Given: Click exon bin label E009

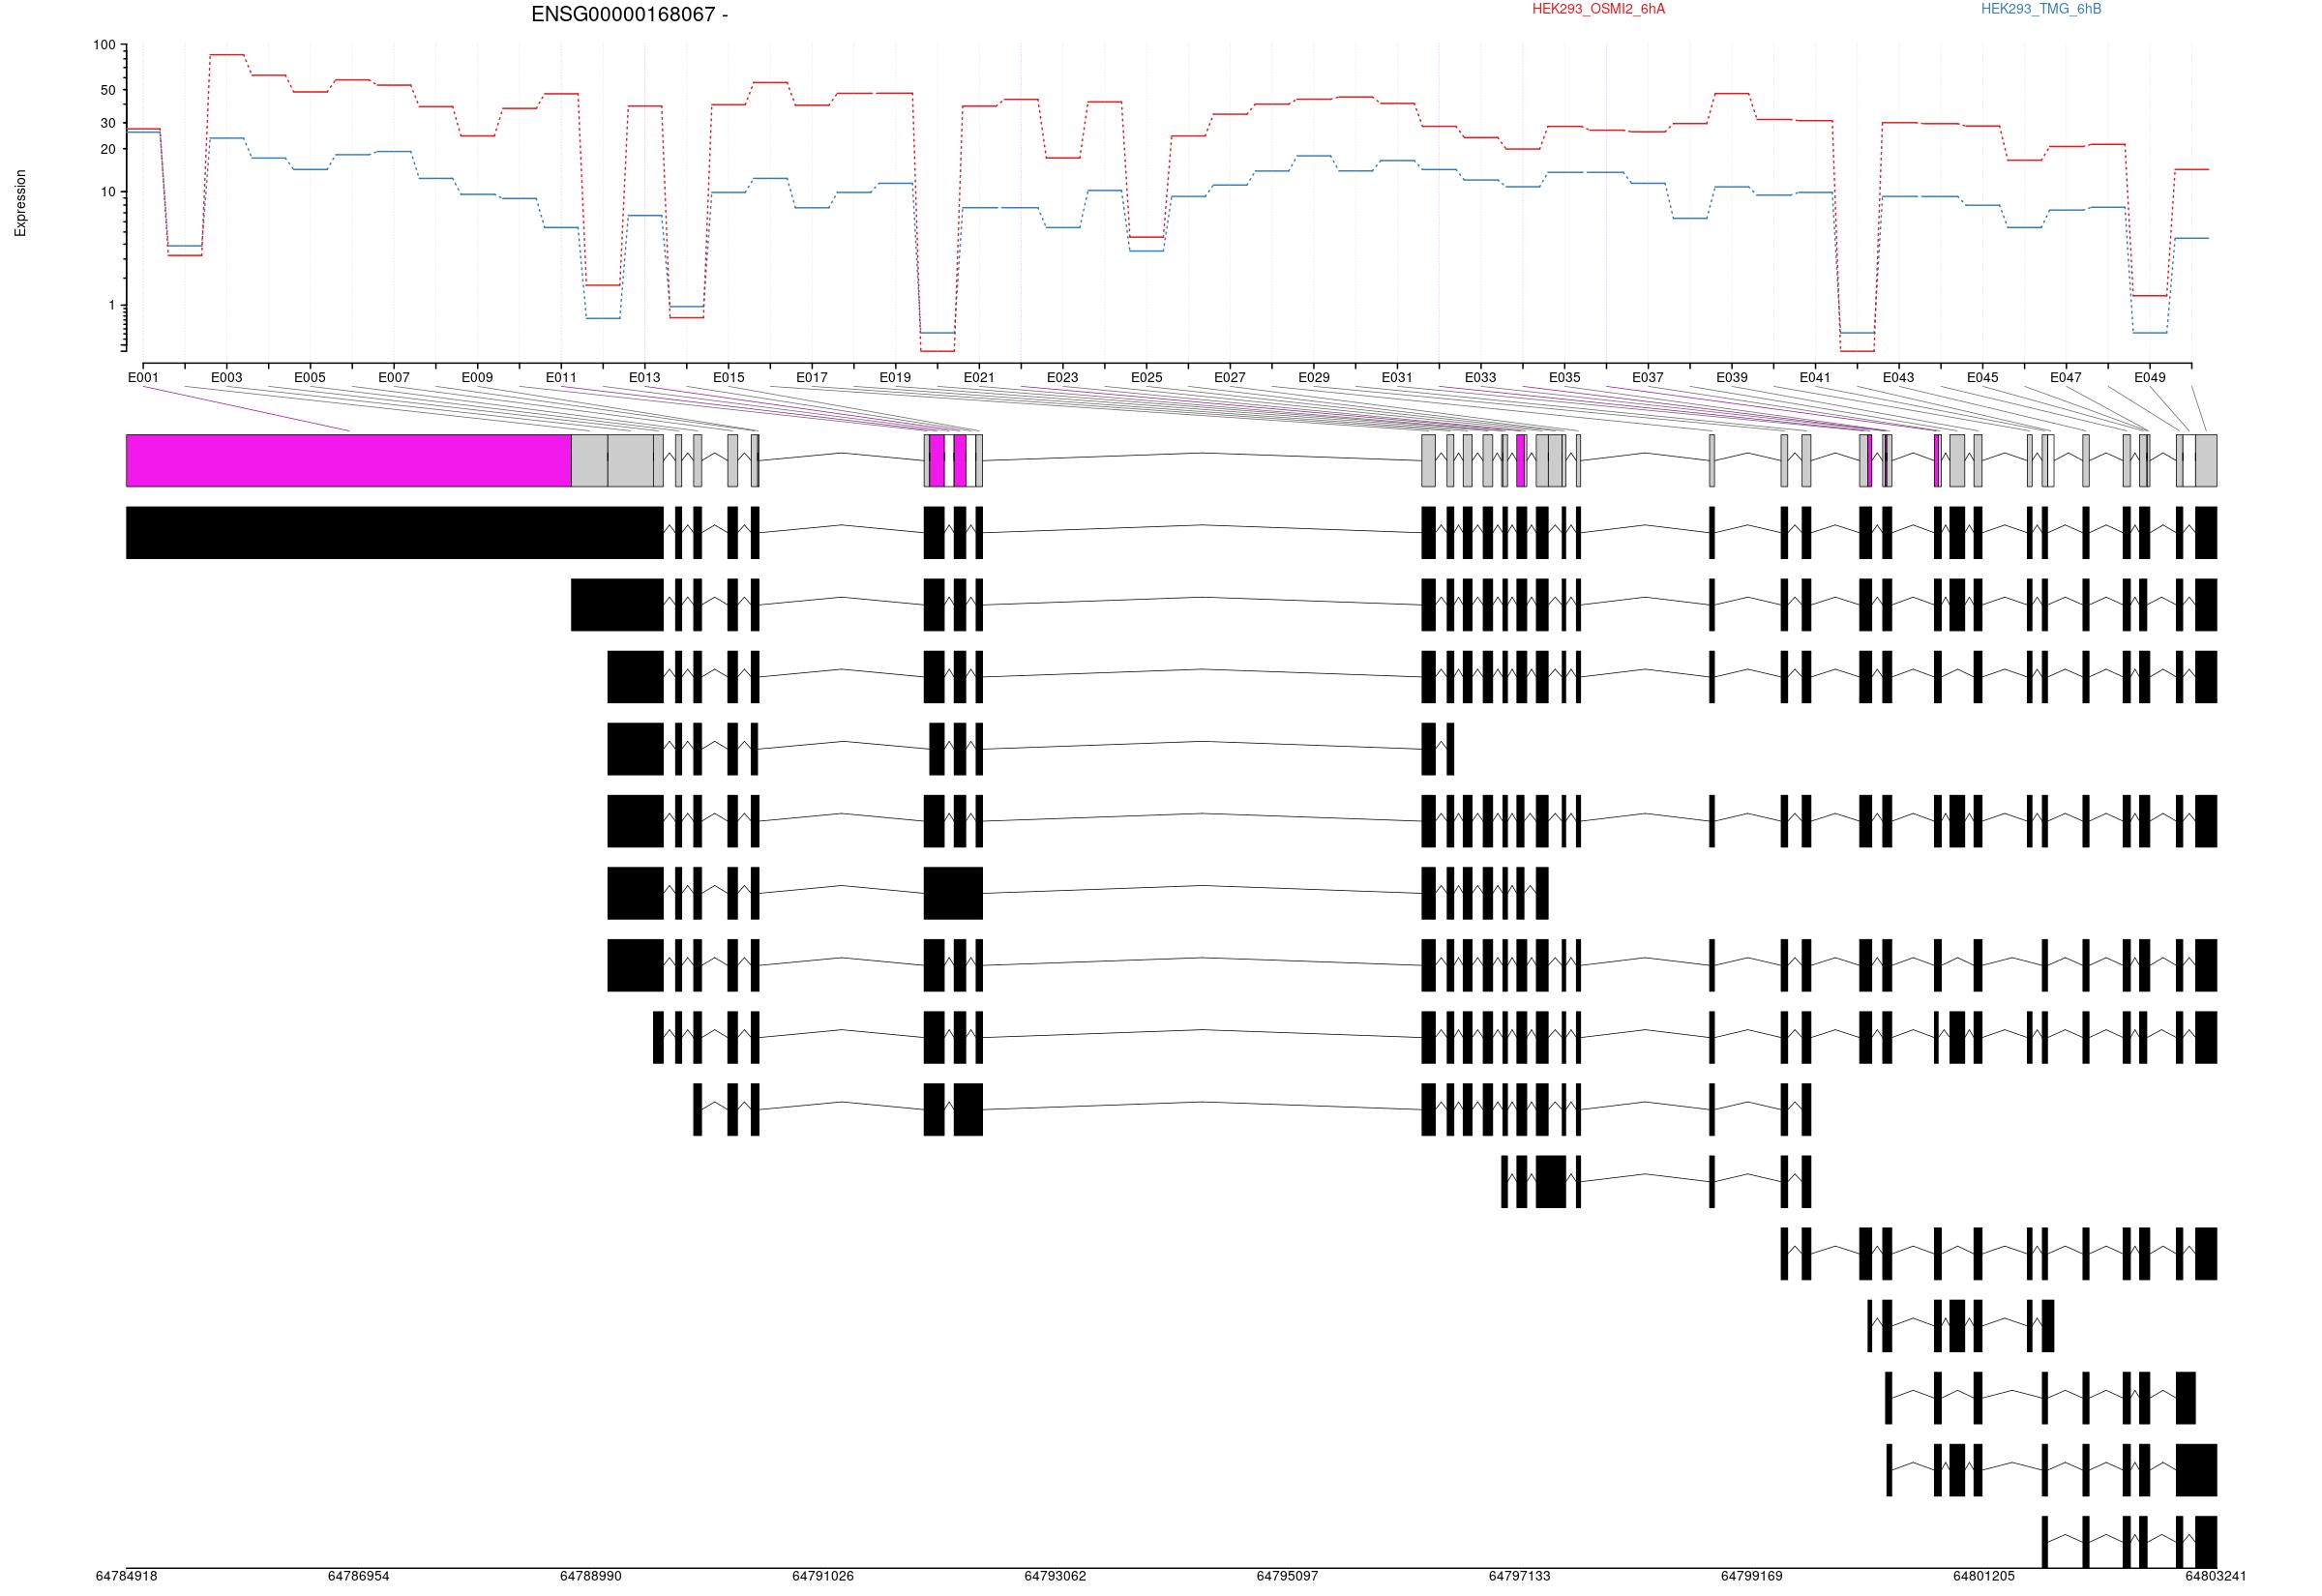Looking at the screenshot, I should pyautogui.click(x=477, y=377).
